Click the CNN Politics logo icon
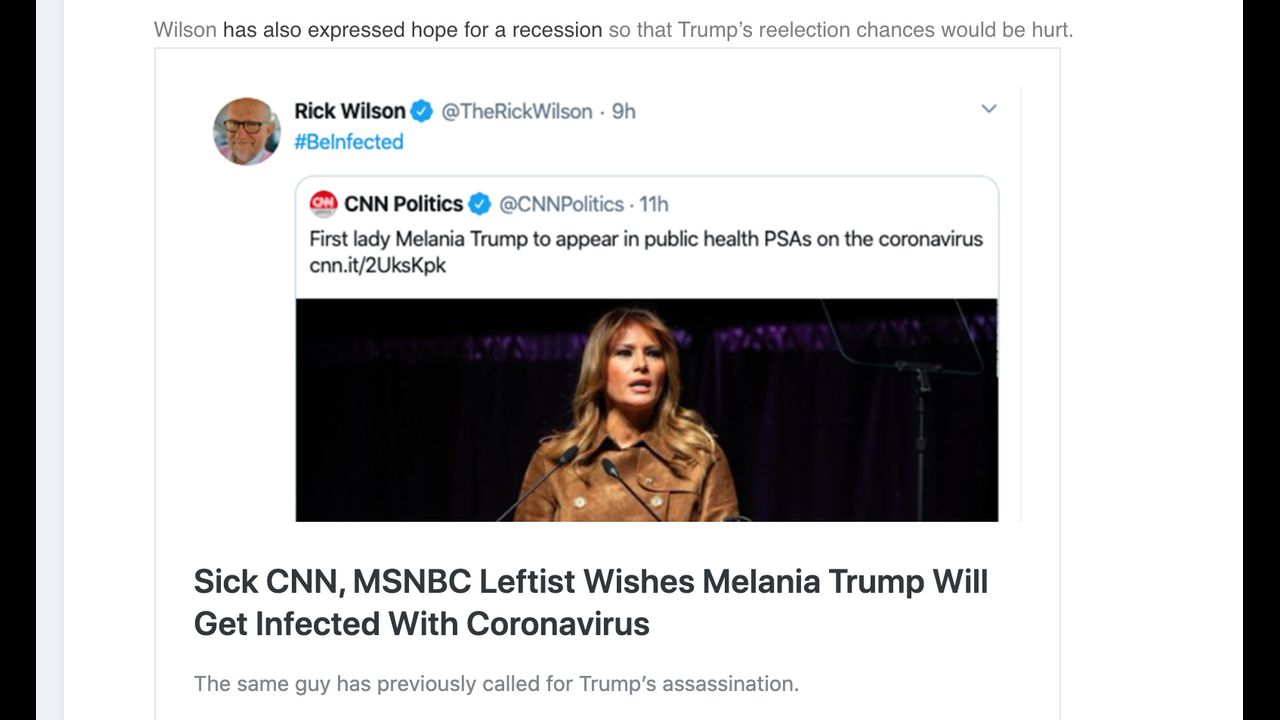Screen dimensions: 1280x720 [x=323, y=204]
